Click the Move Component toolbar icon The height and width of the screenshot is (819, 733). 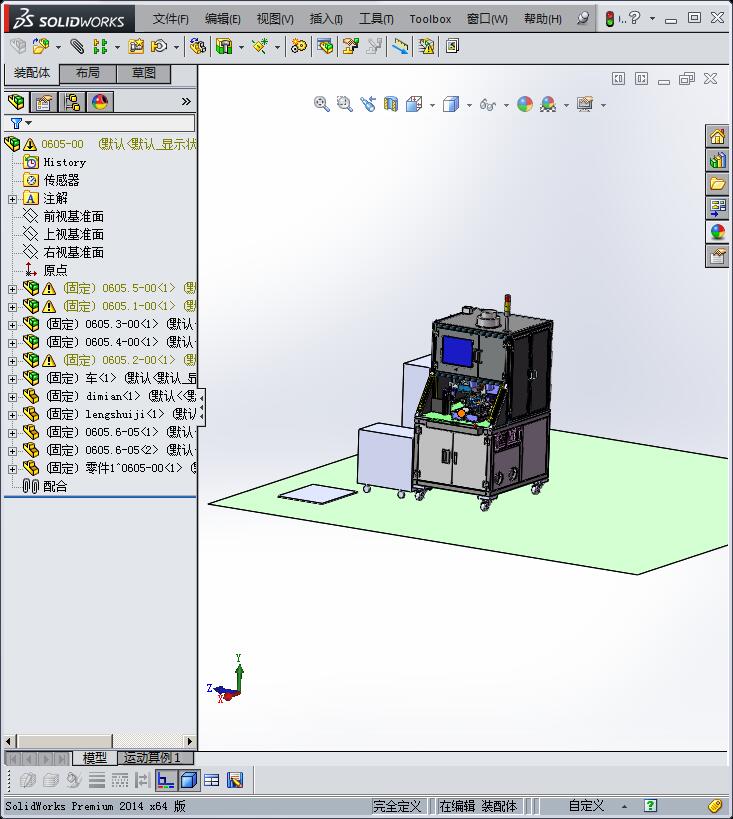tap(159, 46)
